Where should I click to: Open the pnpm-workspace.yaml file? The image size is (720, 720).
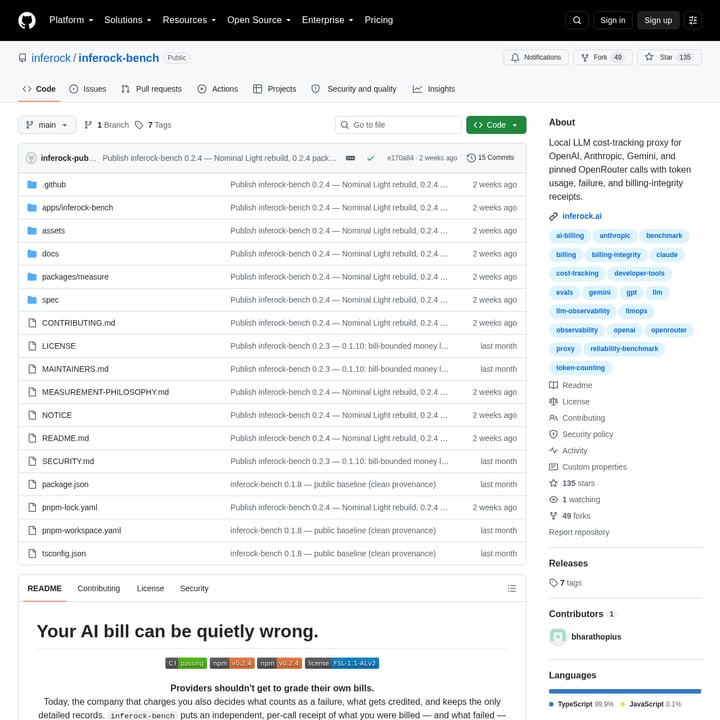[x=81, y=530]
